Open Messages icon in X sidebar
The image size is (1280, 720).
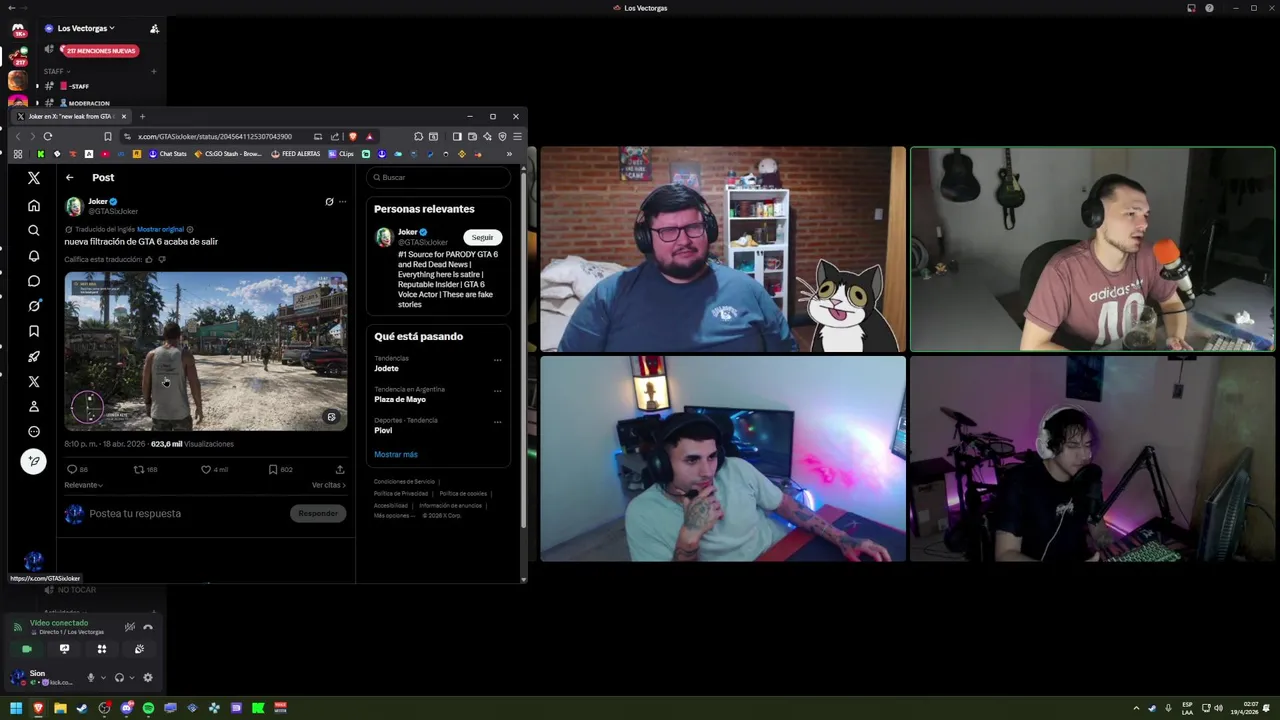point(34,281)
